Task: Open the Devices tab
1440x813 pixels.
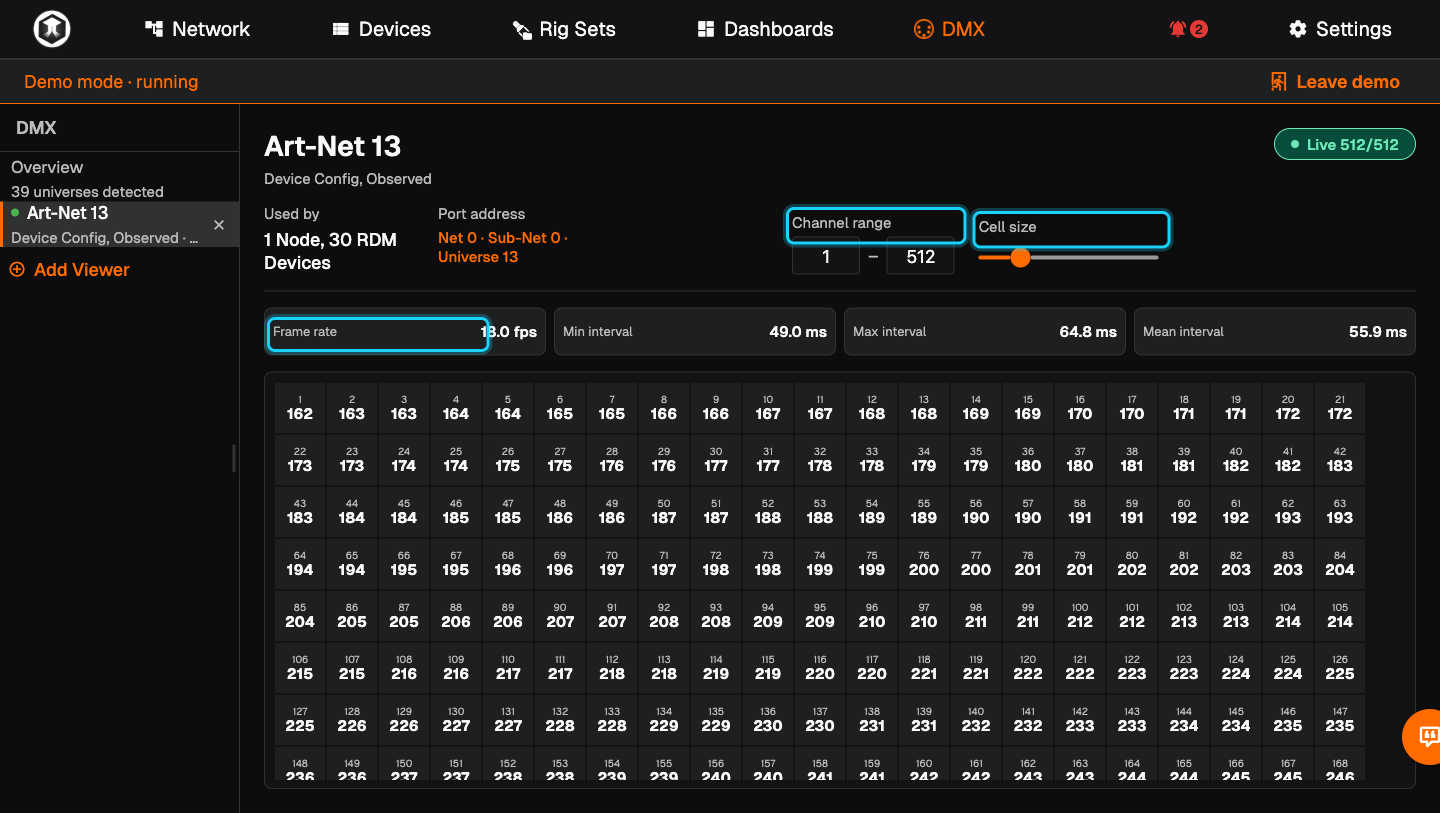Action: (381, 29)
